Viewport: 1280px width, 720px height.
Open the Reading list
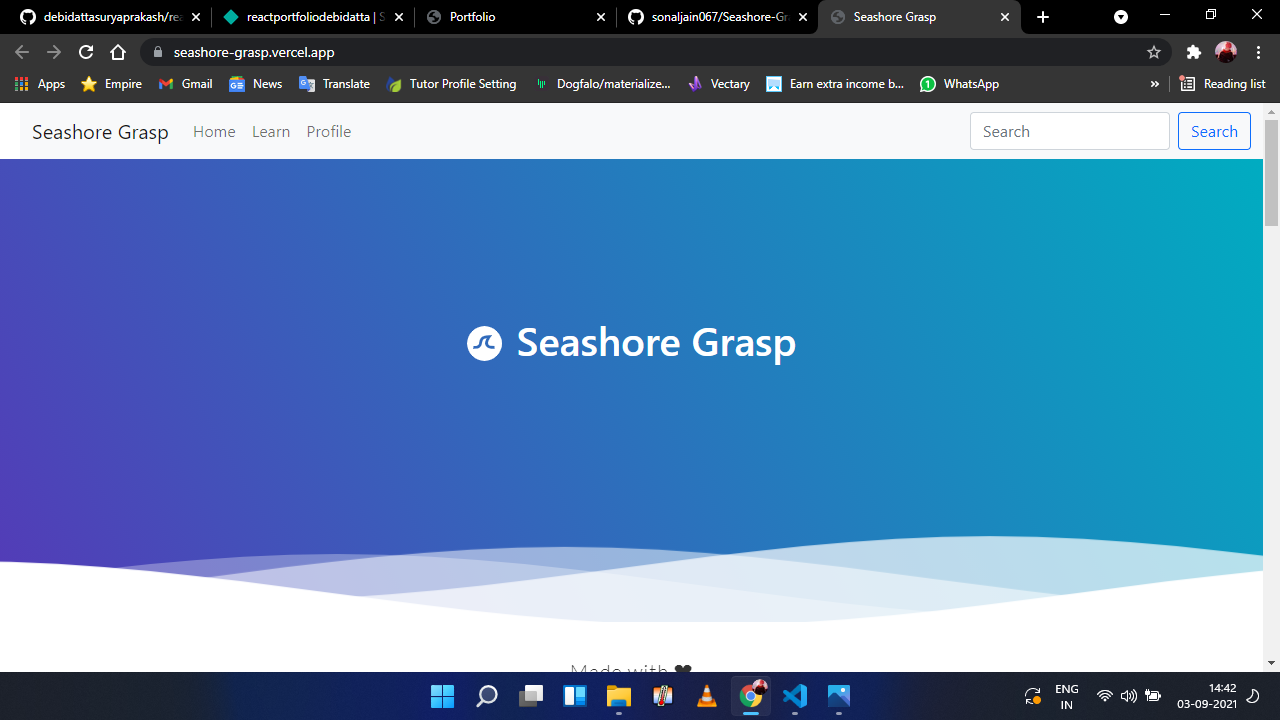coord(1223,84)
